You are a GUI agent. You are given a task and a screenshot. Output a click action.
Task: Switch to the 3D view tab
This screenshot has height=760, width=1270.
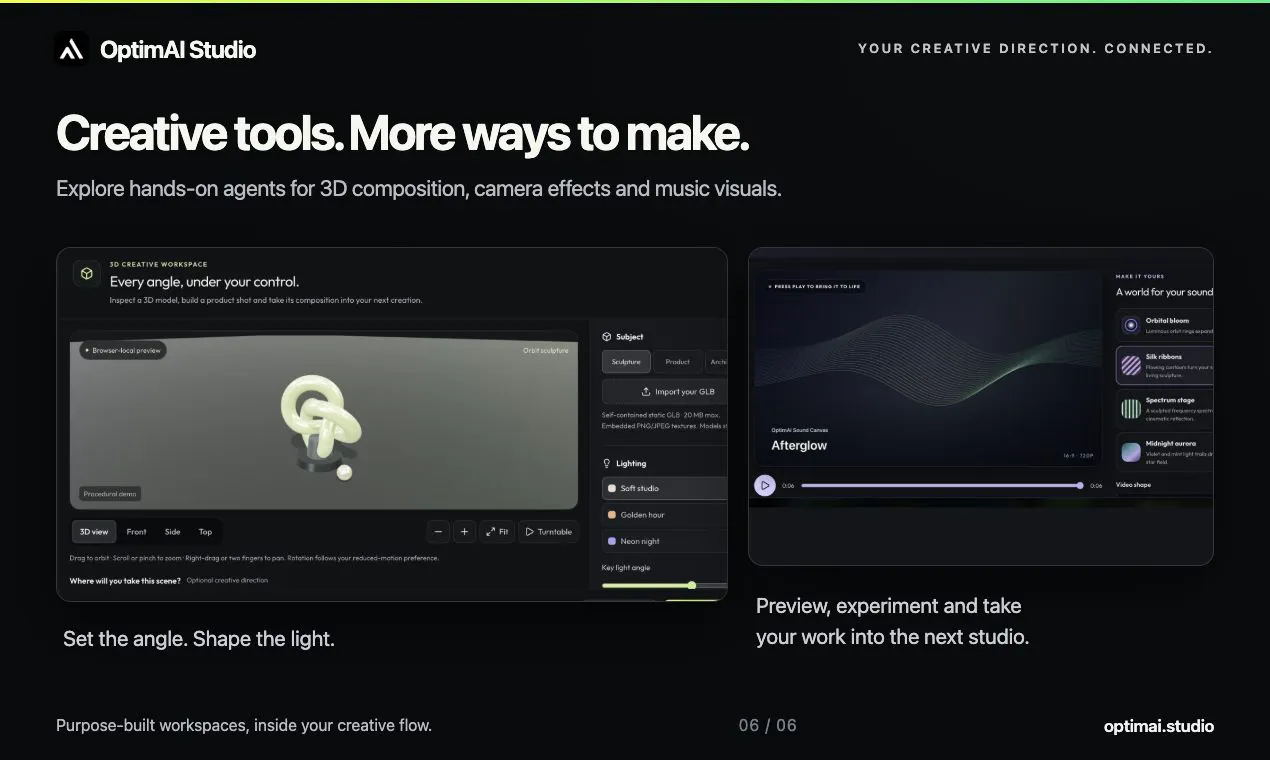click(x=94, y=532)
